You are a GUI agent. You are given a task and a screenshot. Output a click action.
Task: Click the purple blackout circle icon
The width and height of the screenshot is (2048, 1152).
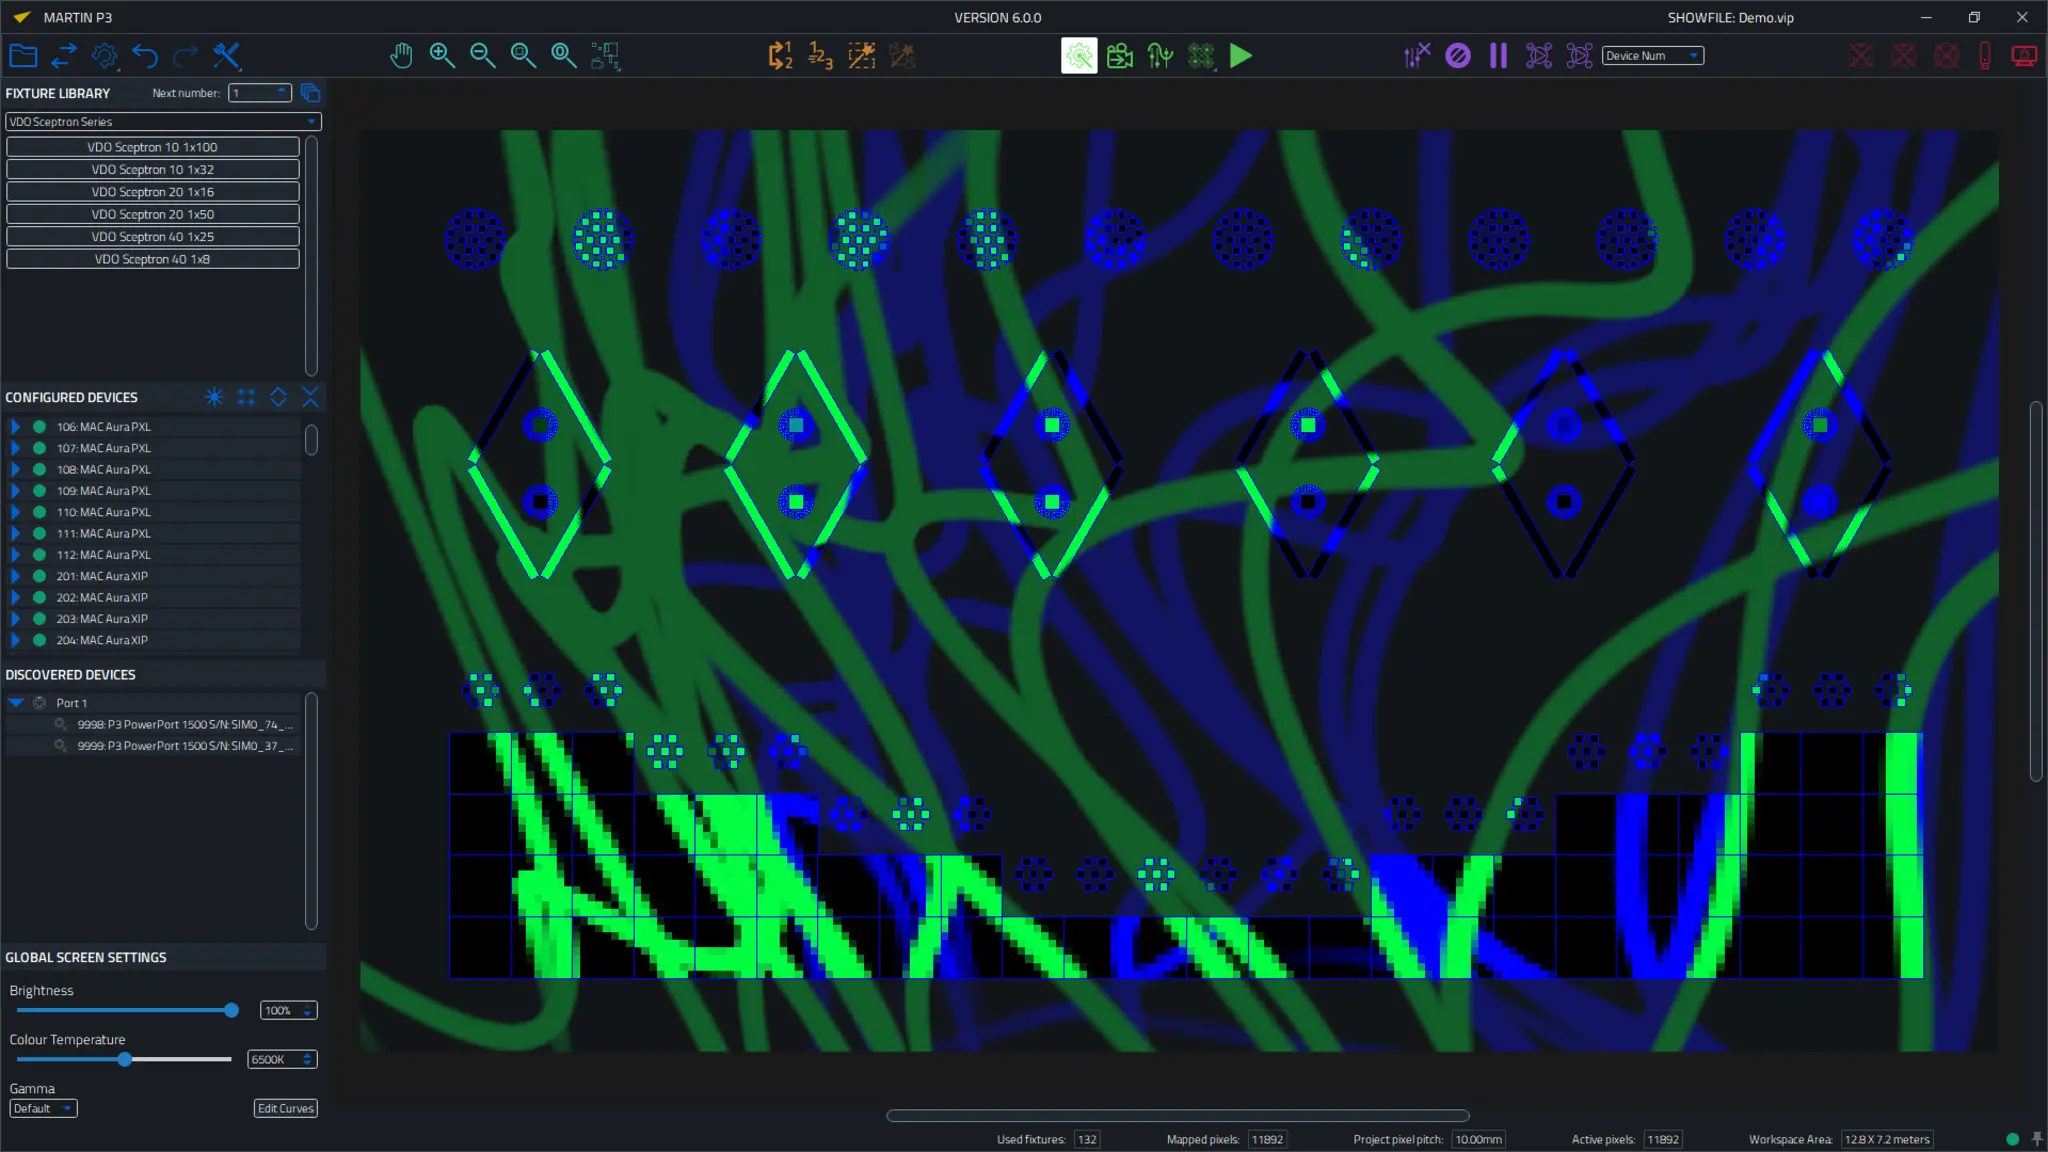click(1458, 56)
